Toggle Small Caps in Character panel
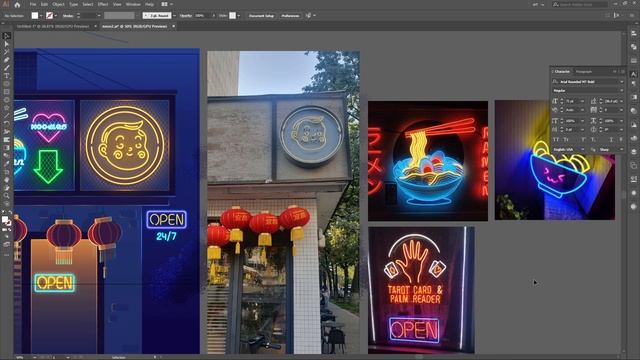 (566, 140)
